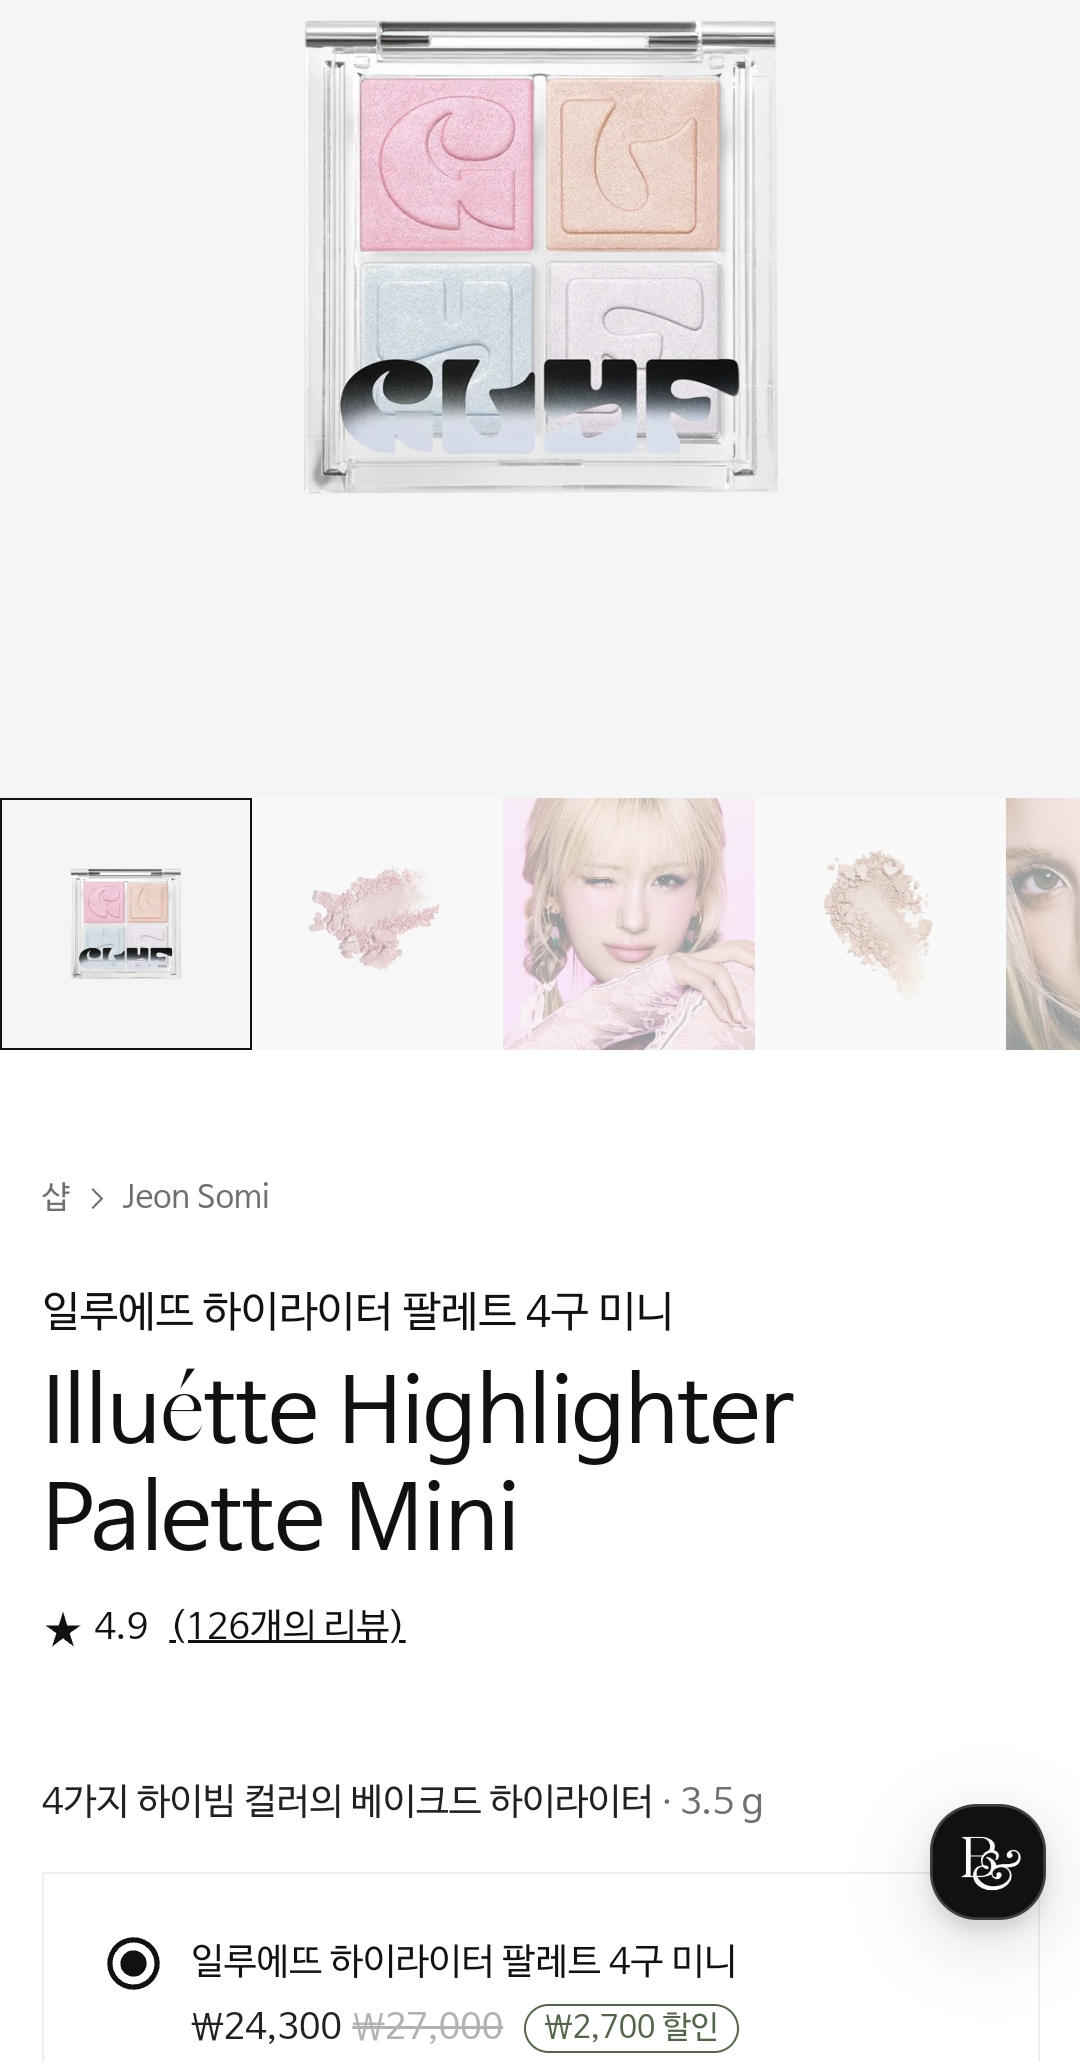This screenshot has height=2062, width=1080.
Task: View the beige powder swatch thumbnail
Action: click(880, 923)
